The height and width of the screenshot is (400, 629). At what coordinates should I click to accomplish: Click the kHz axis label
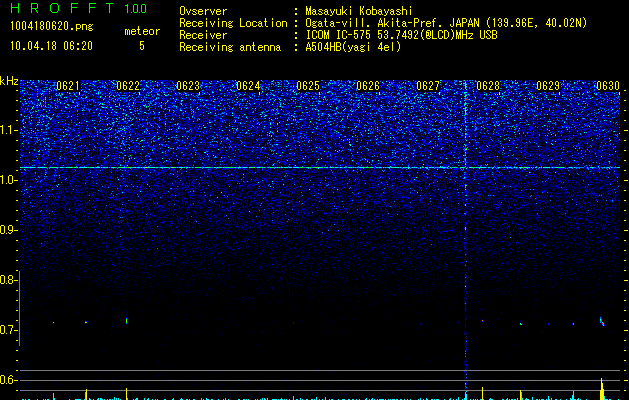[9, 81]
